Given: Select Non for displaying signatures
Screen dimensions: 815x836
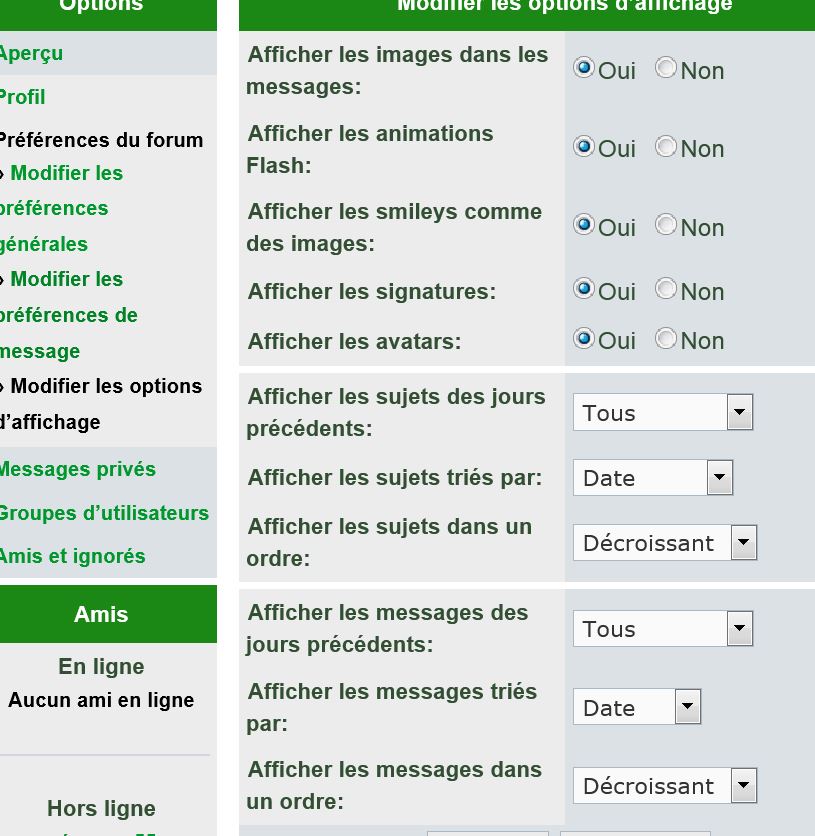Looking at the screenshot, I should (666, 289).
